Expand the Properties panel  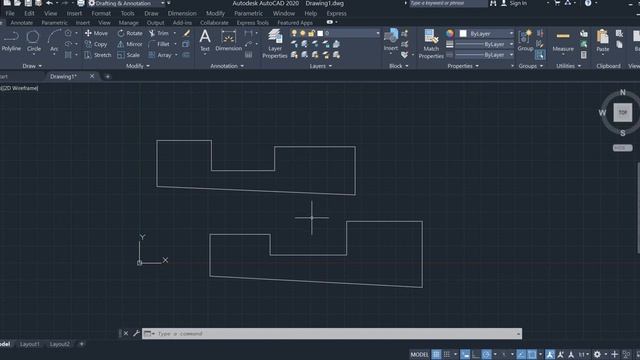click(463, 66)
